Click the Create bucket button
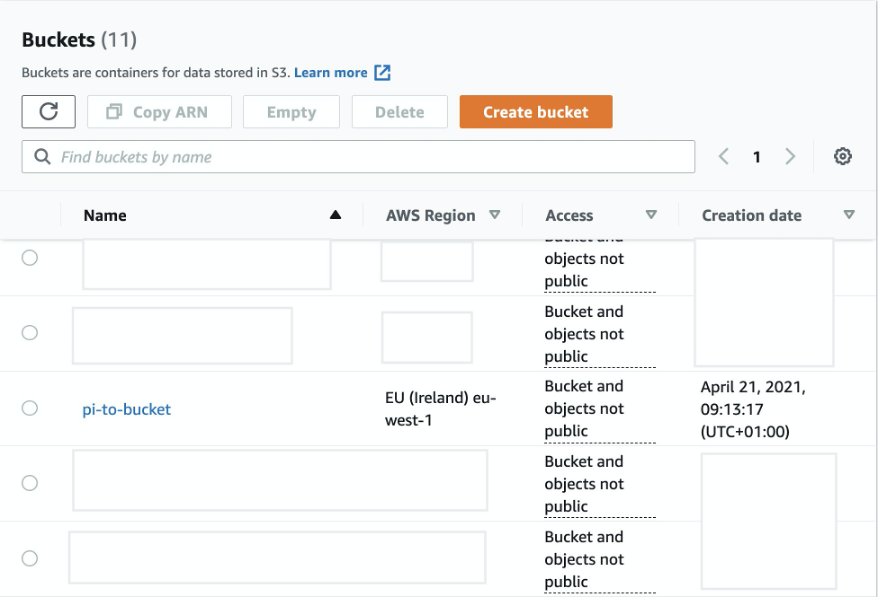879x597 pixels. click(536, 112)
